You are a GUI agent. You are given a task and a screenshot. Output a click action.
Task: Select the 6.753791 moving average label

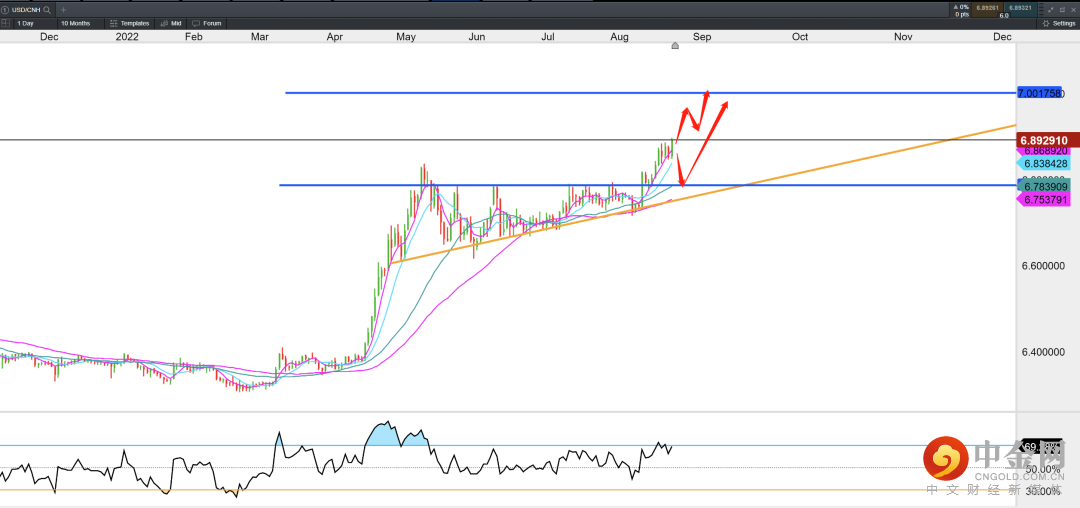pyautogui.click(x=1045, y=200)
